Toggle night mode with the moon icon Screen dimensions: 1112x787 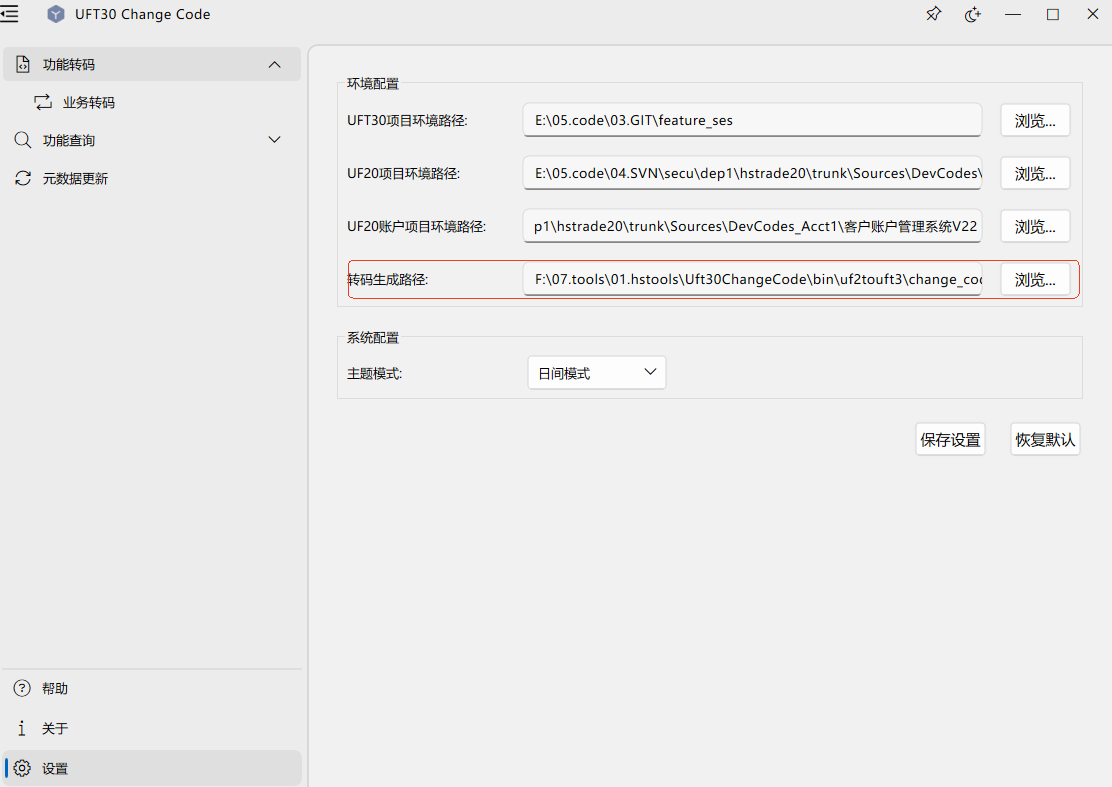(973, 14)
